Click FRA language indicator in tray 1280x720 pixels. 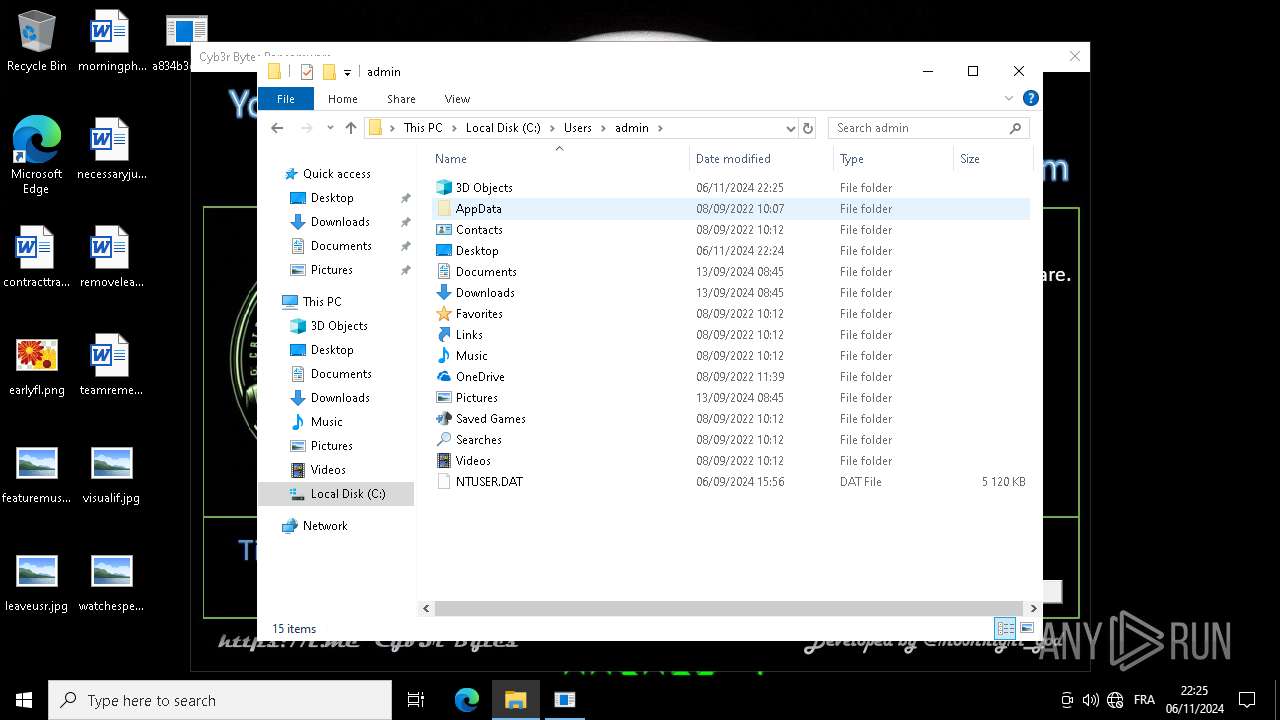pyautogui.click(x=1144, y=700)
